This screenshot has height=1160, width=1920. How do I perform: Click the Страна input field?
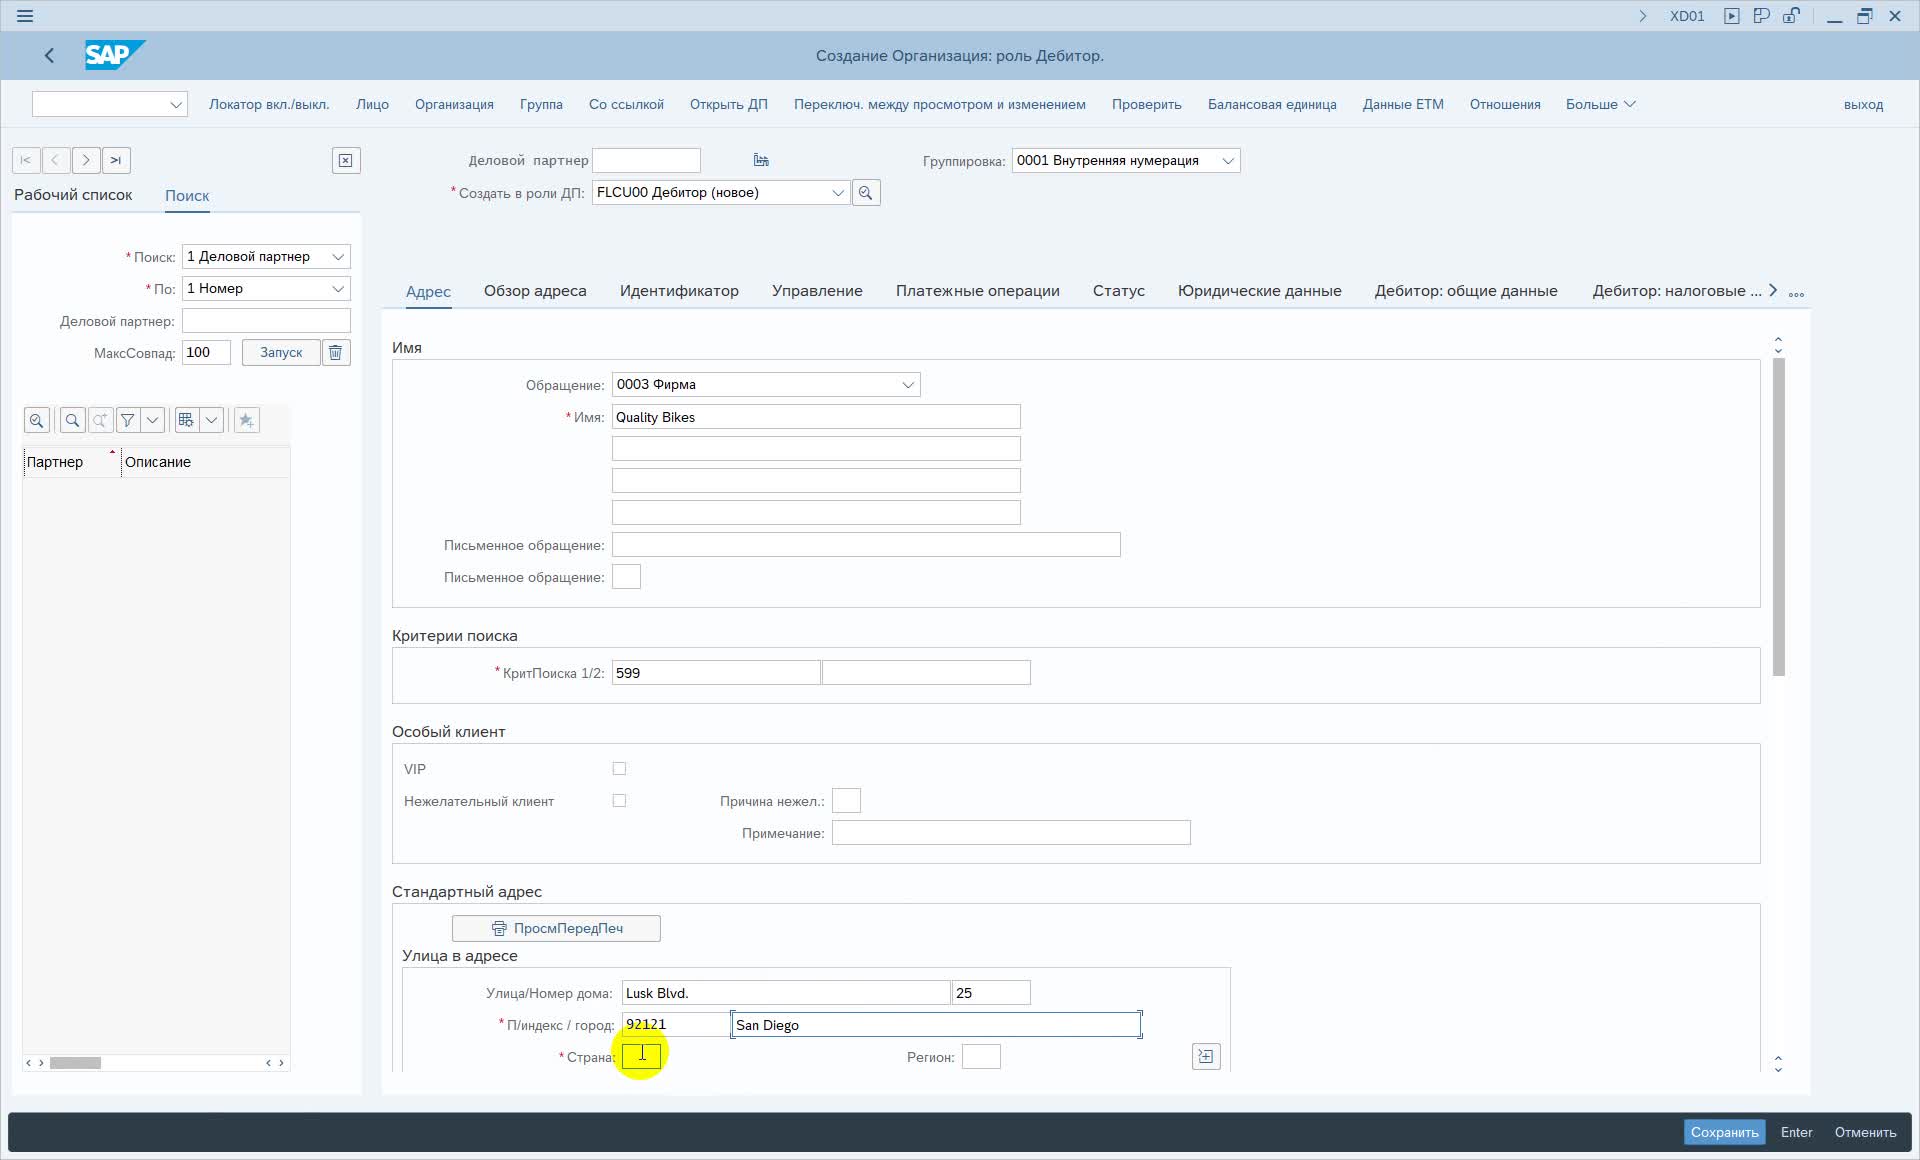pos(641,1057)
